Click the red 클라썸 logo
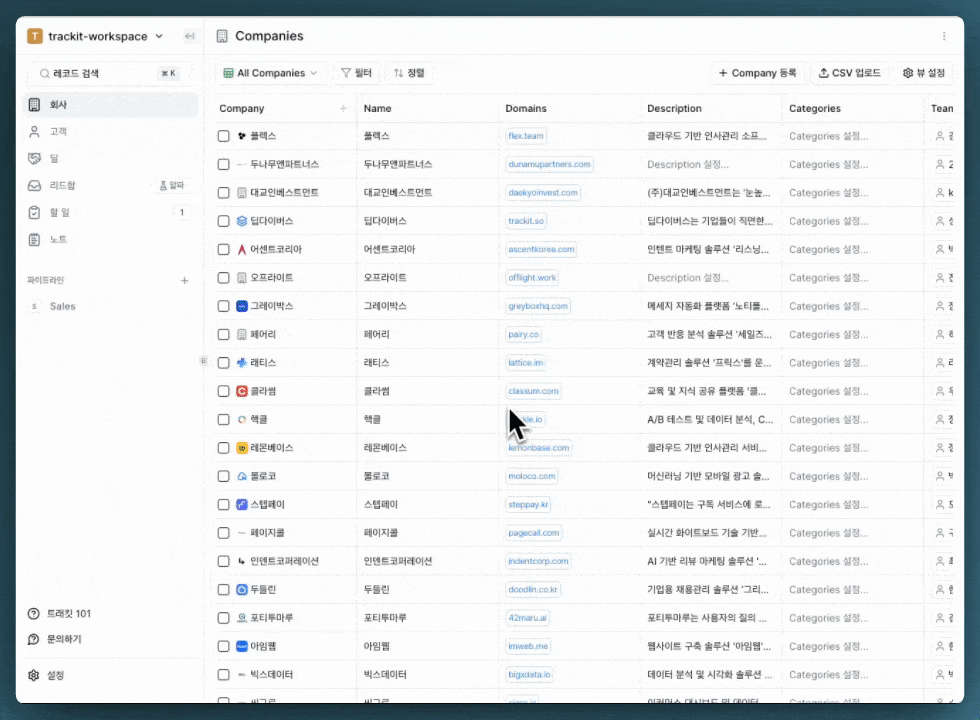Viewport: 980px width, 720px height. (x=242, y=391)
